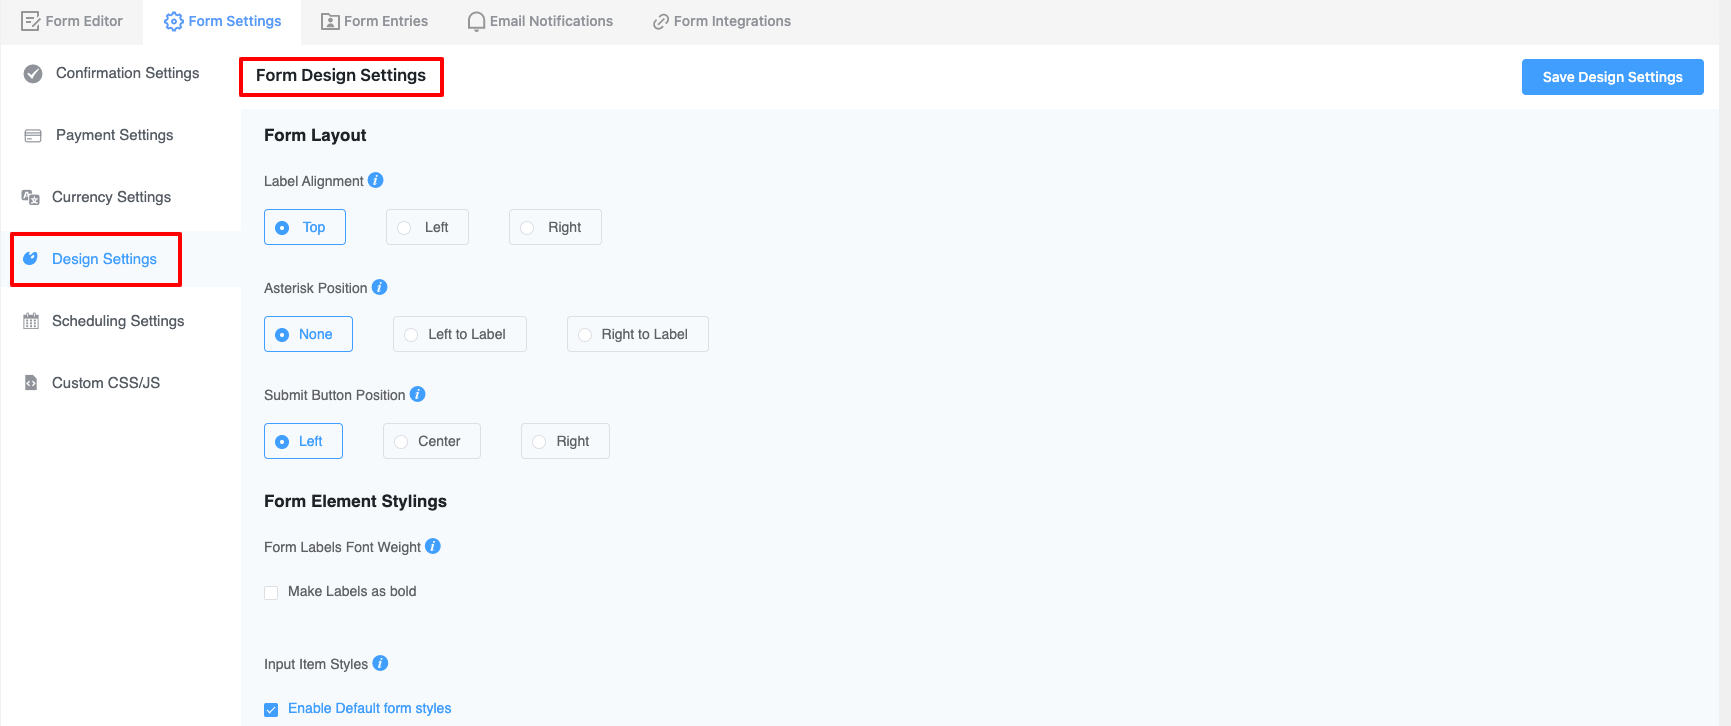The height and width of the screenshot is (726, 1731).
Task: Set submit button position to Center
Action: (x=432, y=441)
